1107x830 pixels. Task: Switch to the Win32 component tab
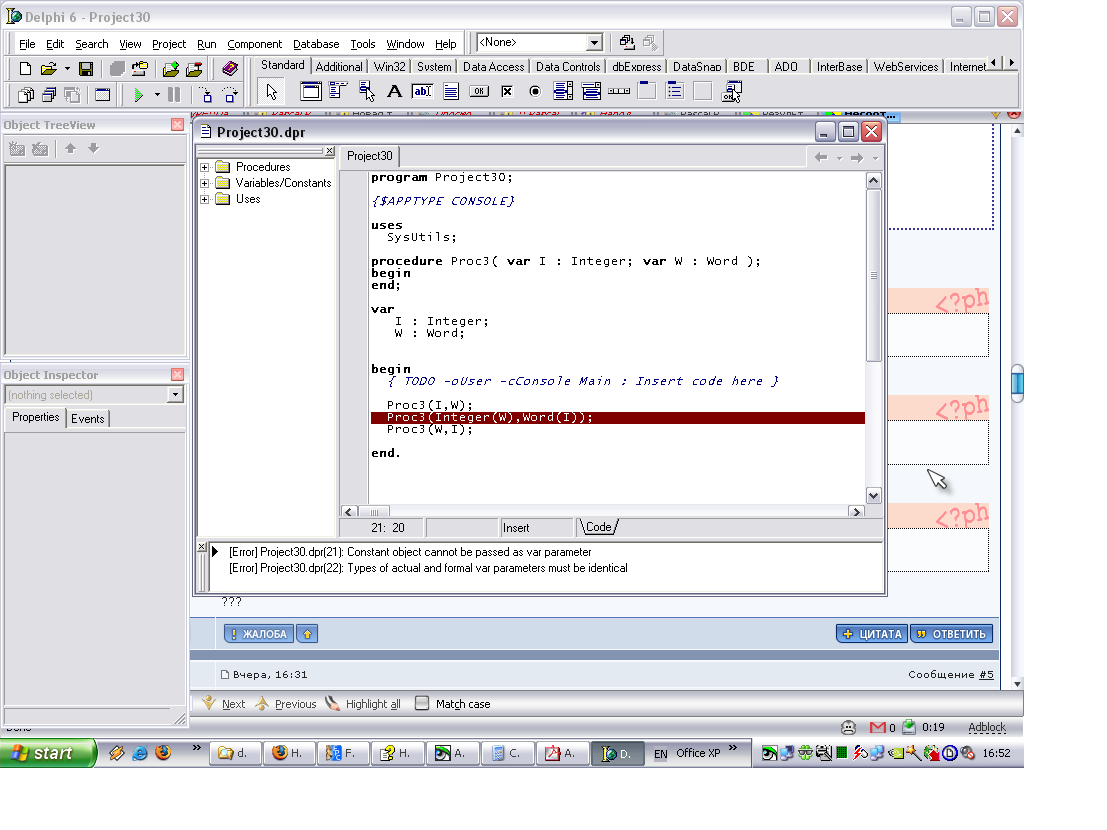click(388, 67)
